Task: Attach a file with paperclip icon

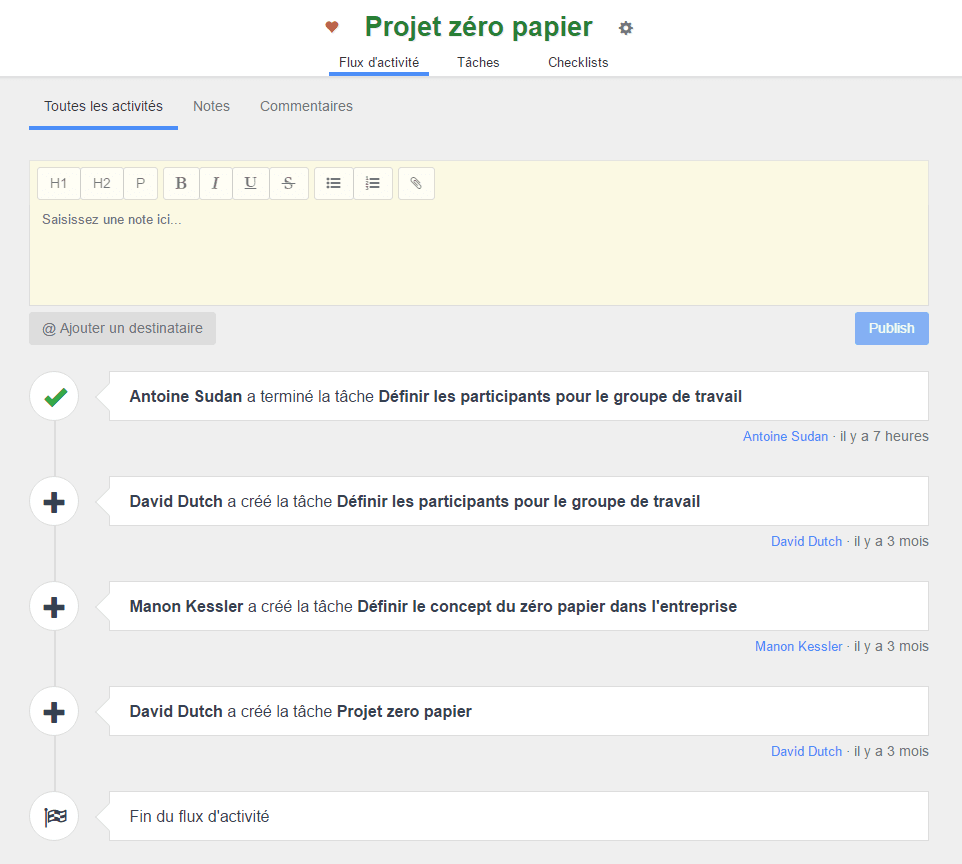Action: (416, 183)
